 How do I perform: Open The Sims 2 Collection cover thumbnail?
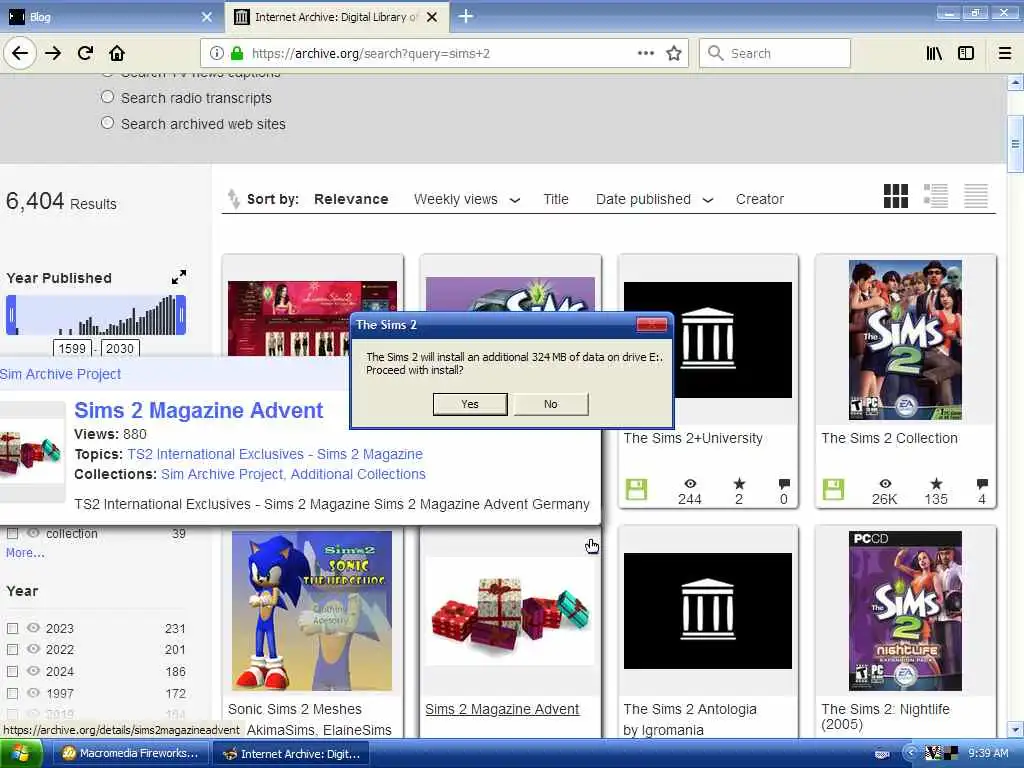pyautogui.click(x=905, y=340)
